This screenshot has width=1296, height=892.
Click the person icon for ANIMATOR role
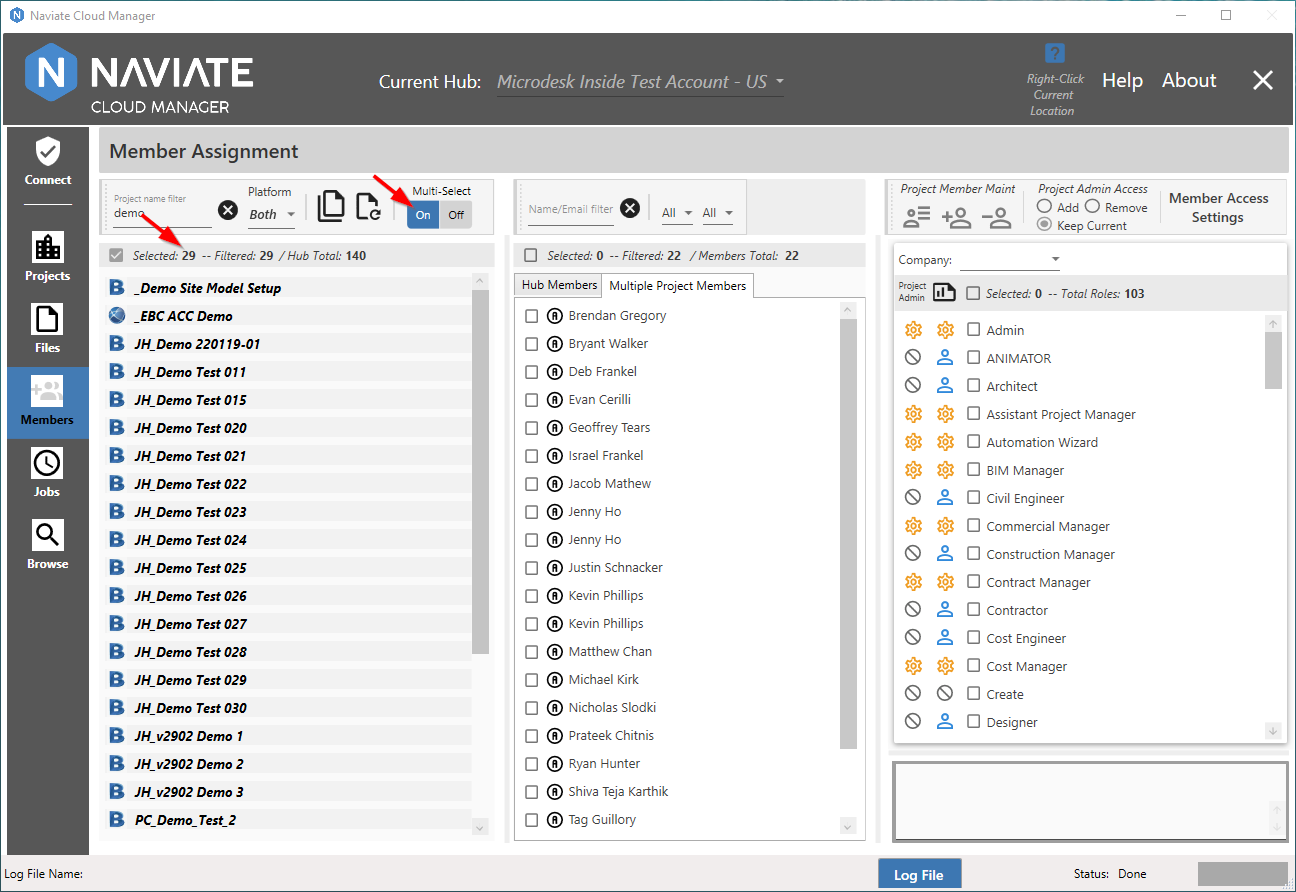point(945,358)
